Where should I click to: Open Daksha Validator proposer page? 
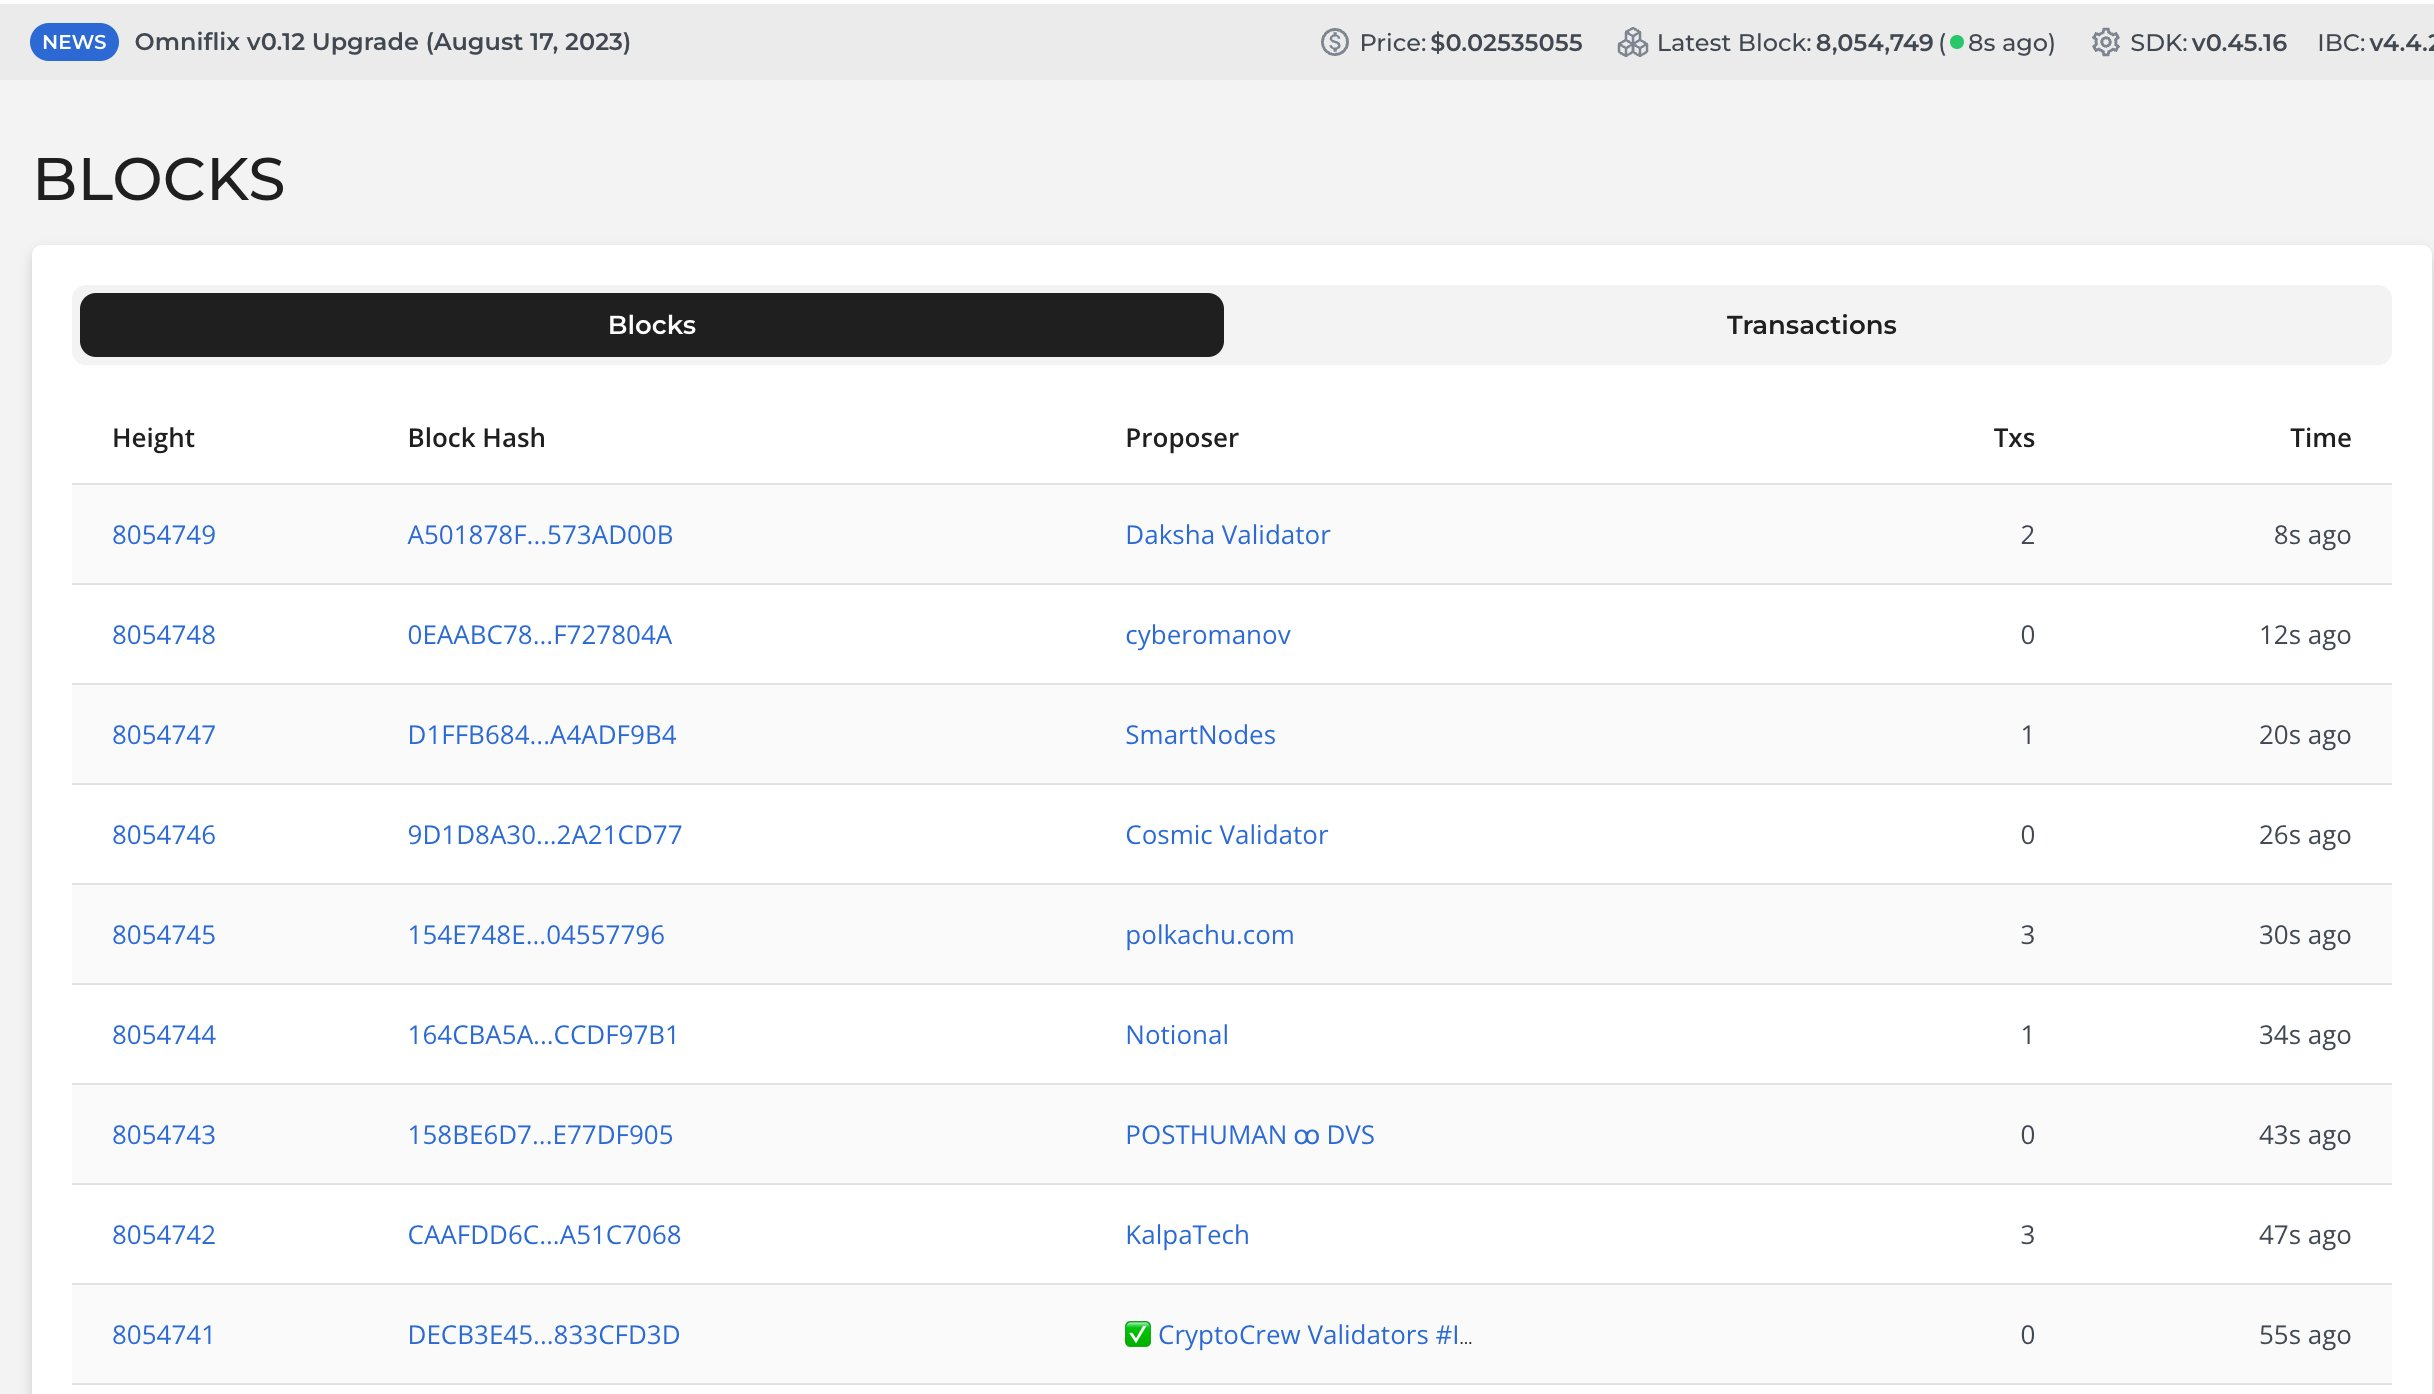1227,535
